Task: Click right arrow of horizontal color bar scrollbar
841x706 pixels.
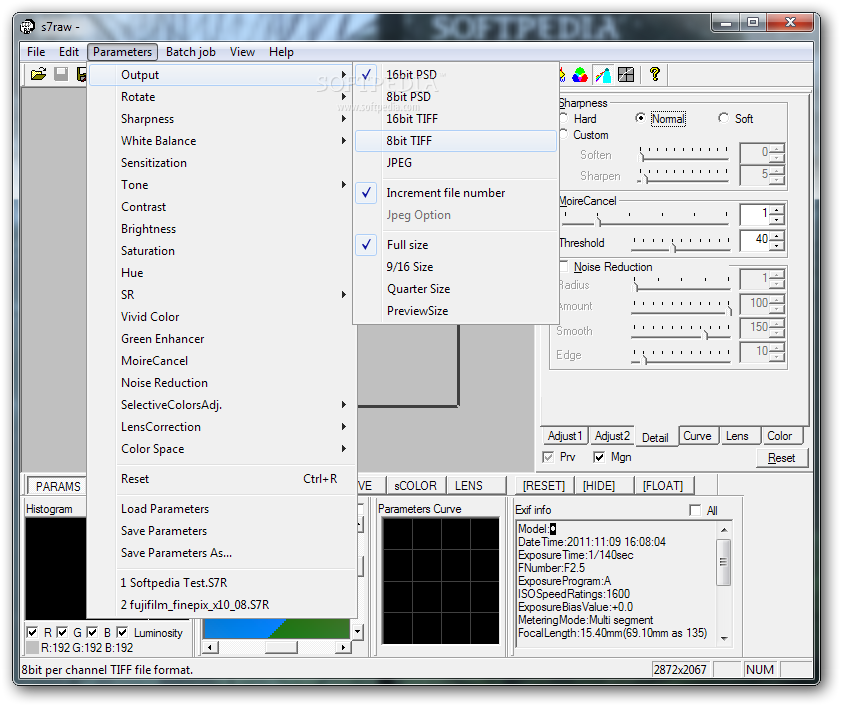Action: pos(343,648)
